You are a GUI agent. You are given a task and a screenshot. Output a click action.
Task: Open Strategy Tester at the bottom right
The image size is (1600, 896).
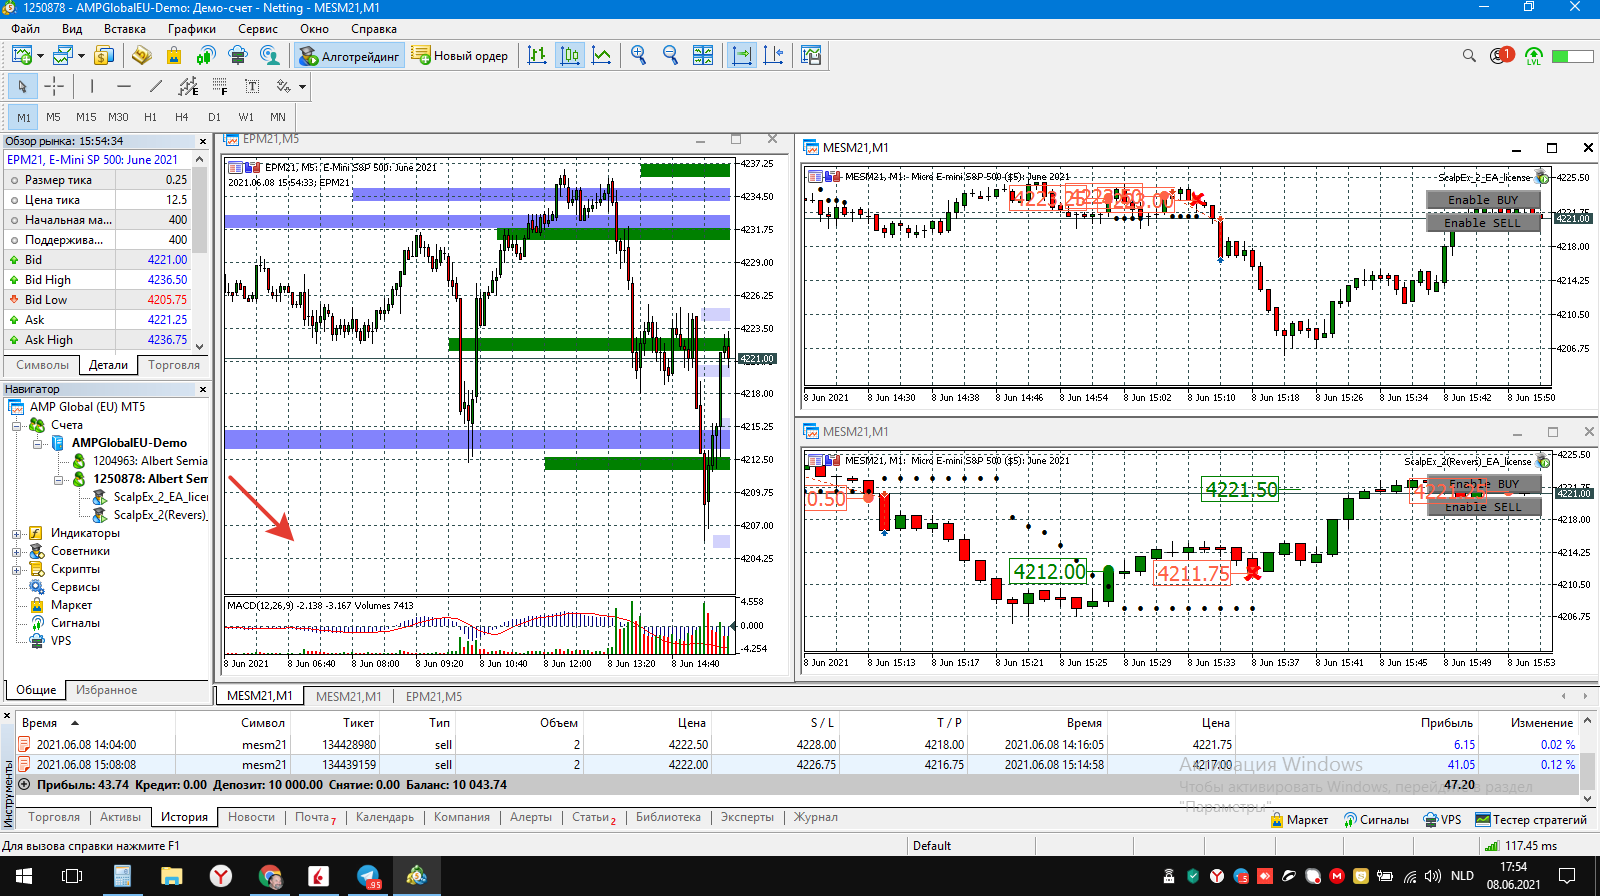pos(1531,820)
